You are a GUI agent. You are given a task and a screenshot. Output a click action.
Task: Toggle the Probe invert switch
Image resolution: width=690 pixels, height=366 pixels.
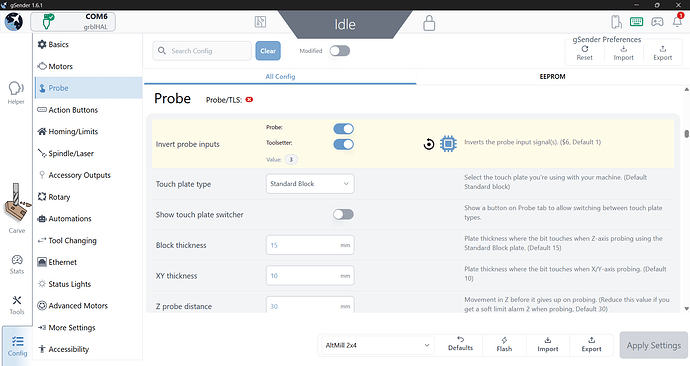343,129
